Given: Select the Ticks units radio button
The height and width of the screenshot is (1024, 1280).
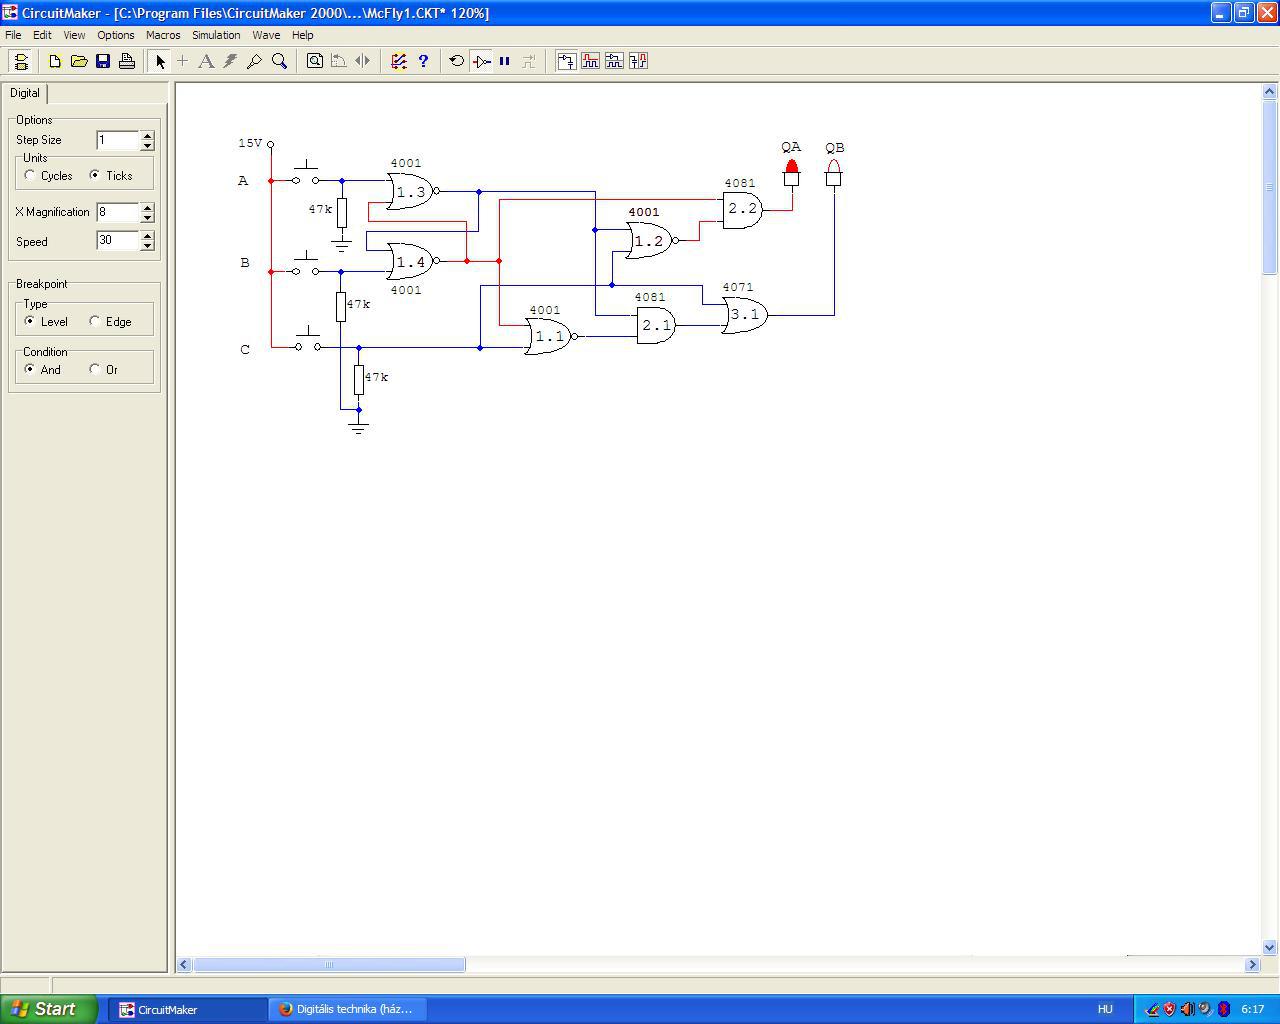Looking at the screenshot, I should 95,175.
